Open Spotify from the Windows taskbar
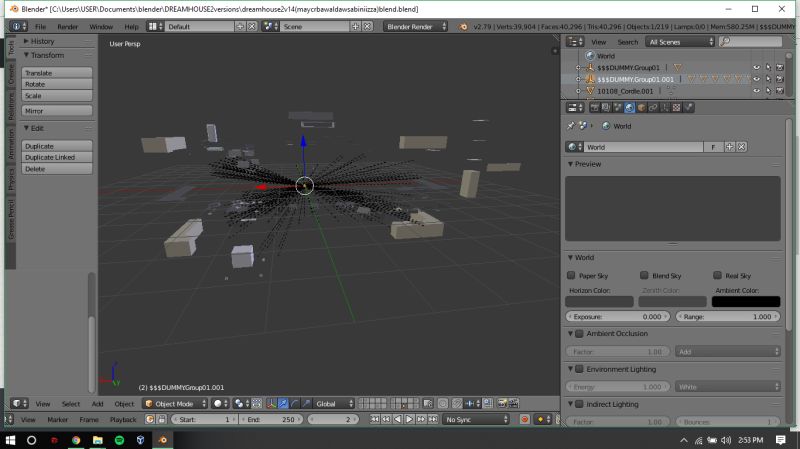 click(119, 440)
